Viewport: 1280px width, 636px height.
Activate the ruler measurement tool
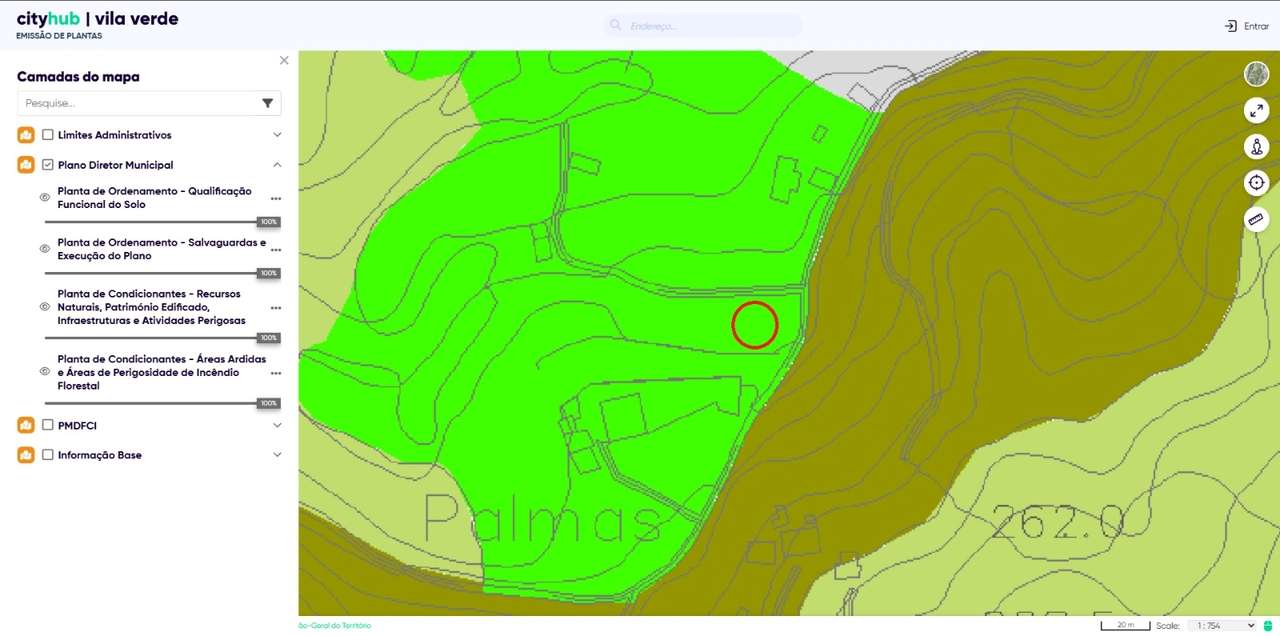point(1256,219)
